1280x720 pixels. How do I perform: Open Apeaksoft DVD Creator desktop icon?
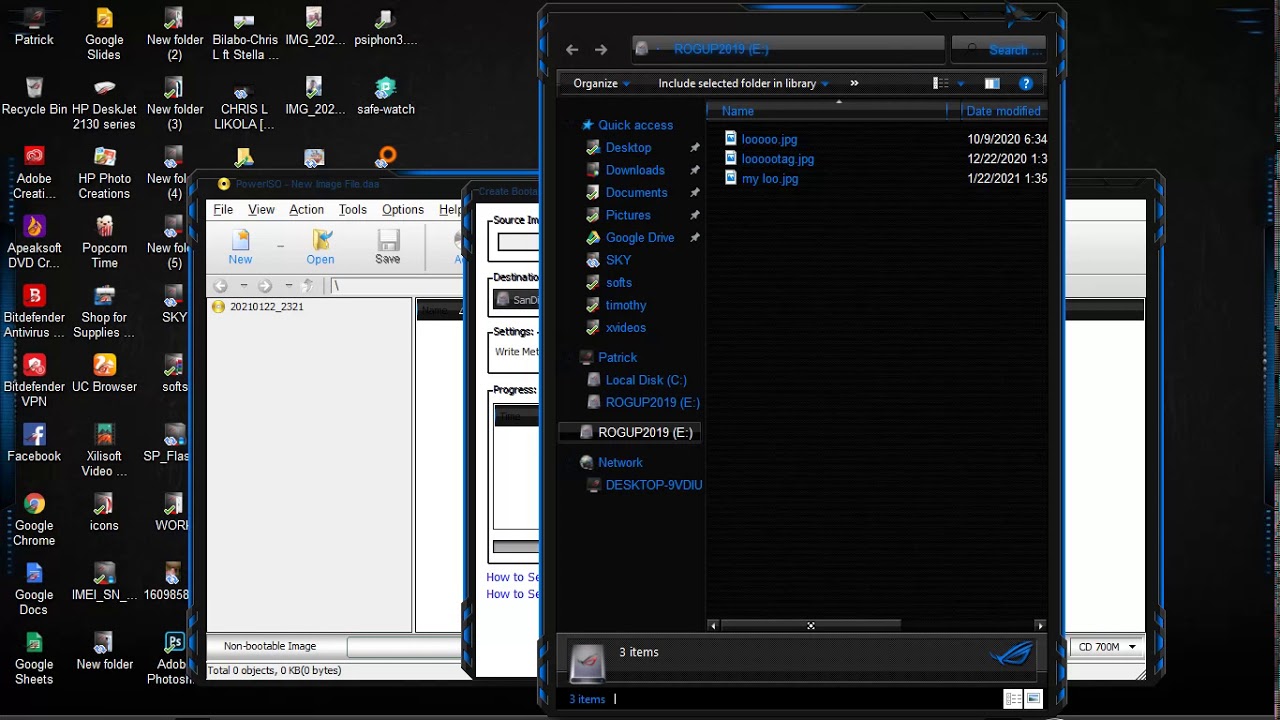pos(34,242)
